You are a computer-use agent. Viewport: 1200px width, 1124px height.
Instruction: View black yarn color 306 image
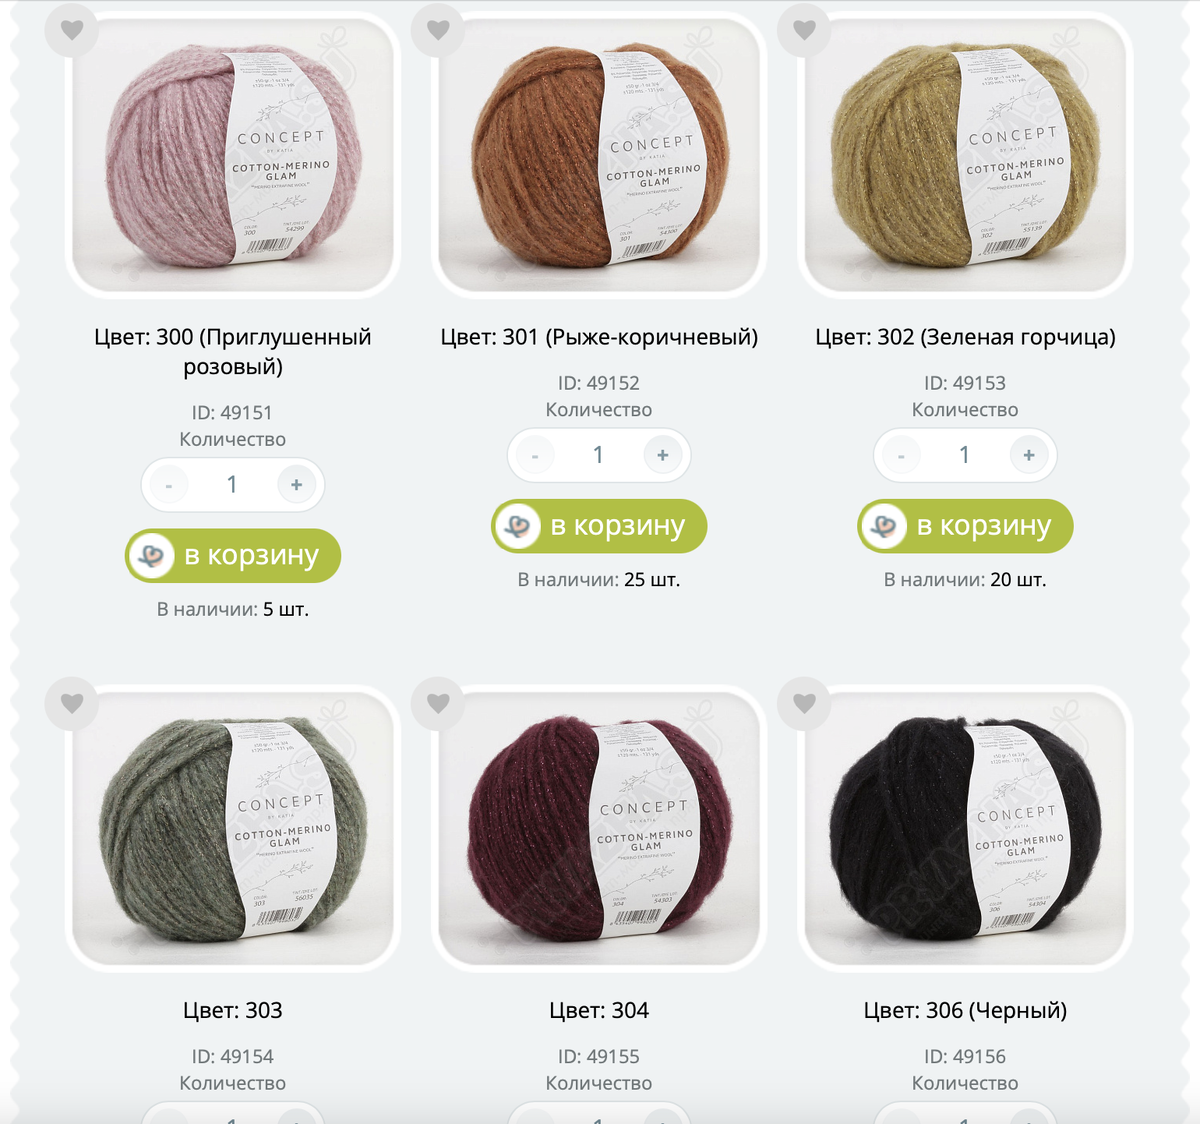pyautogui.click(x=965, y=827)
